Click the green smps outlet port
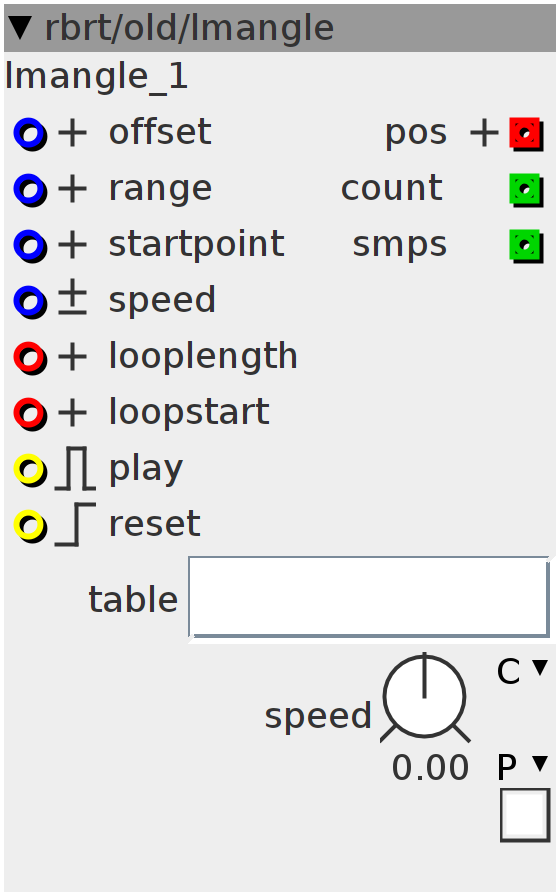The height and width of the screenshot is (896, 560). tap(526, 246)
